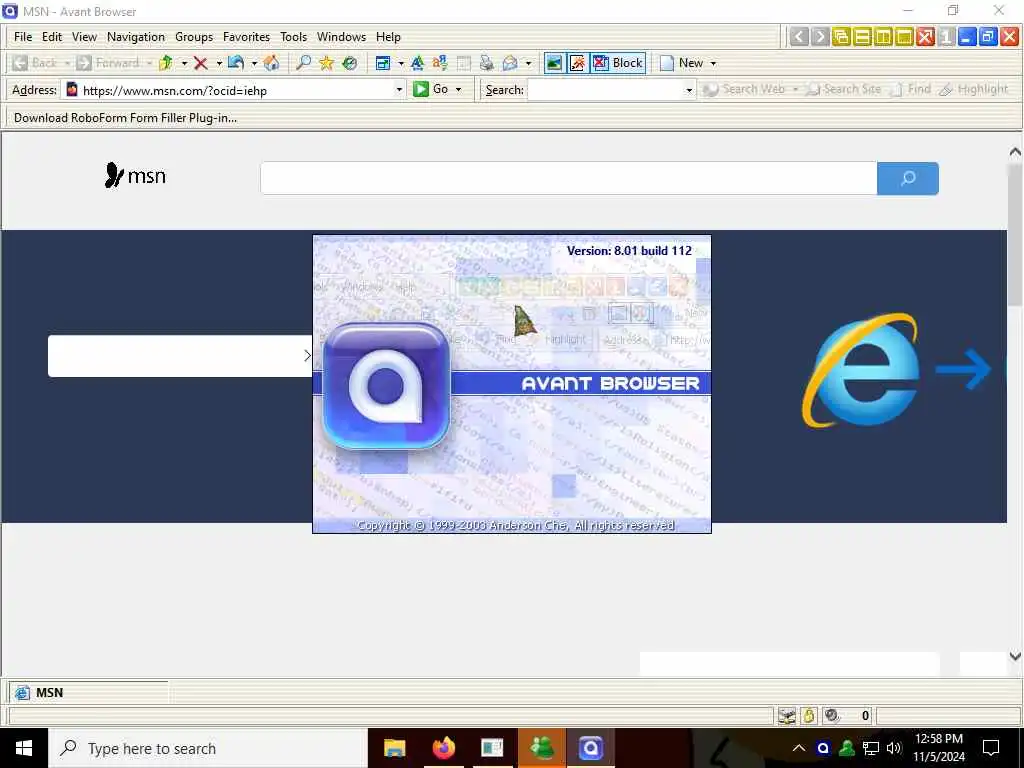The image size is (1024, 768).
Task: Click the text size A icon
Action: click(417, 63)
